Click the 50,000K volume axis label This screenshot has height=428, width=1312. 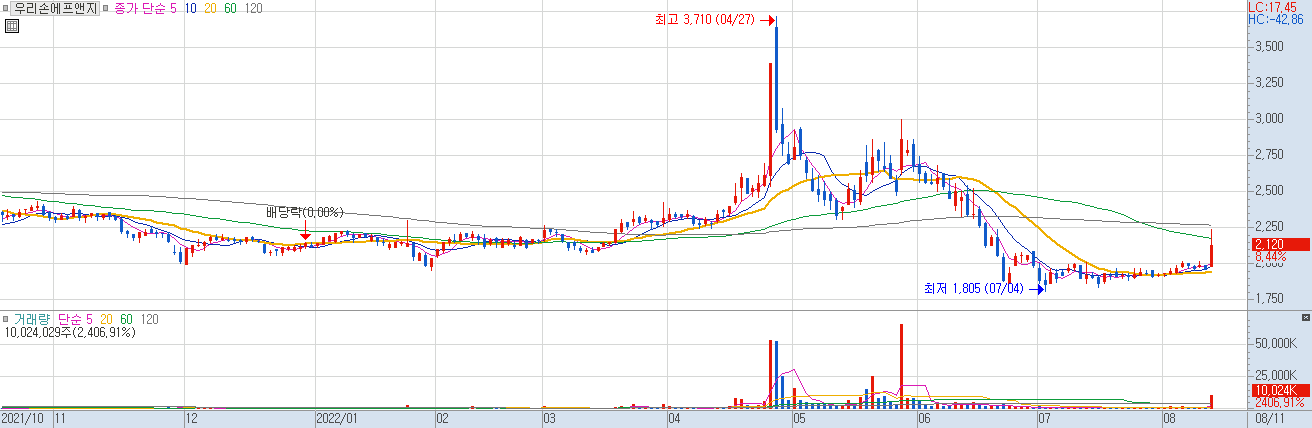click(1274, 343)
